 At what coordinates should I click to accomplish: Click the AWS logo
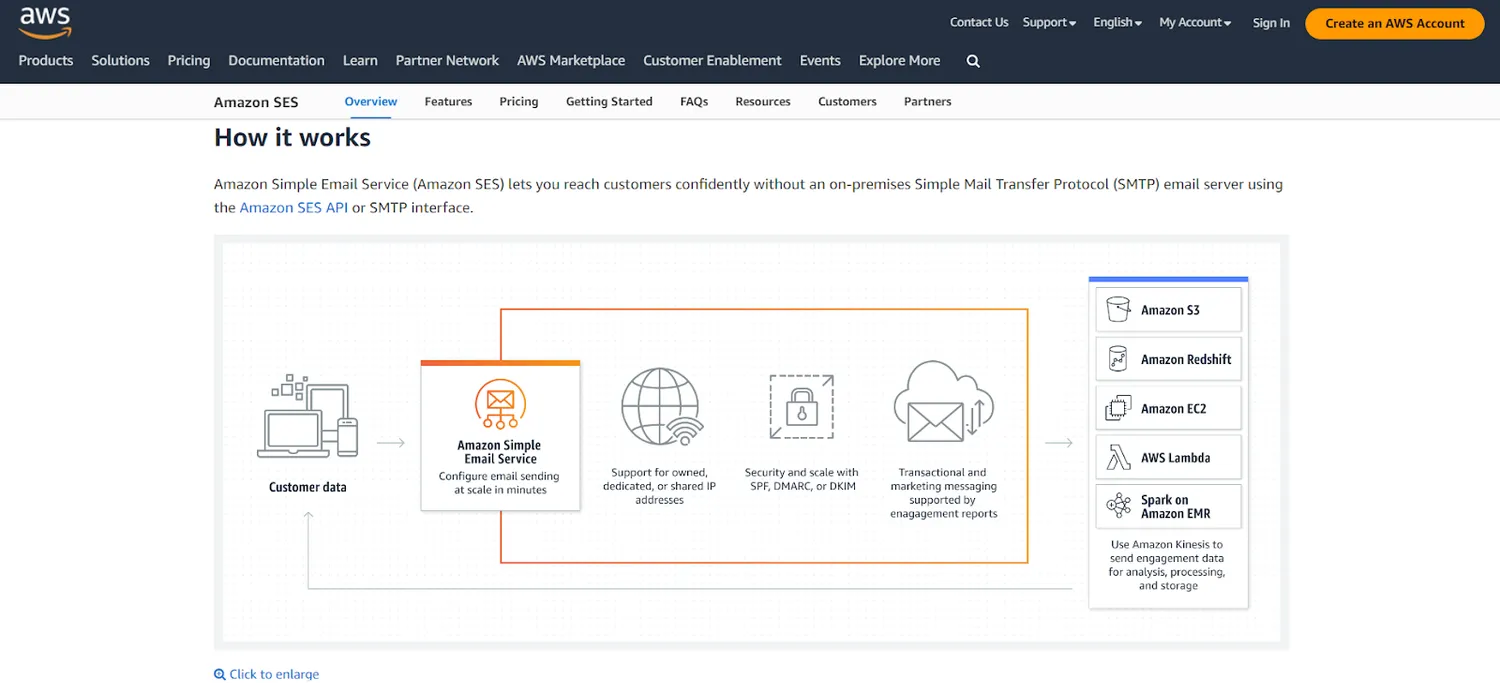point(45,22)
